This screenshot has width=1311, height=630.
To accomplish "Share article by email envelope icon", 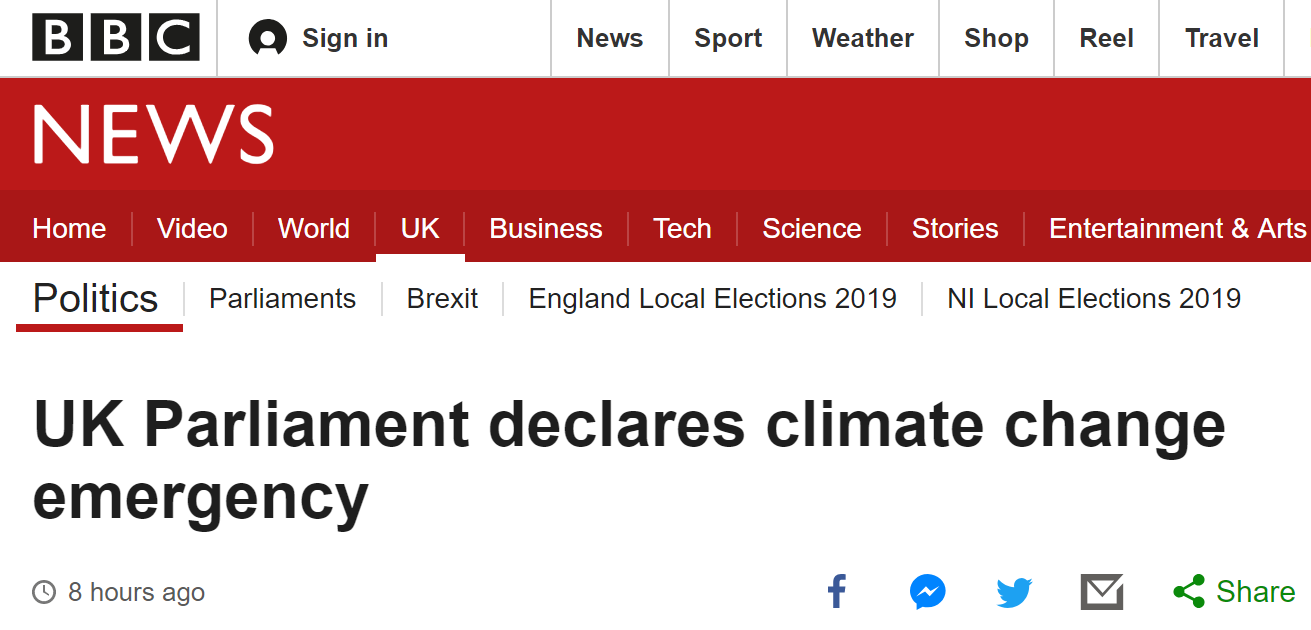I will (1102, 592).
